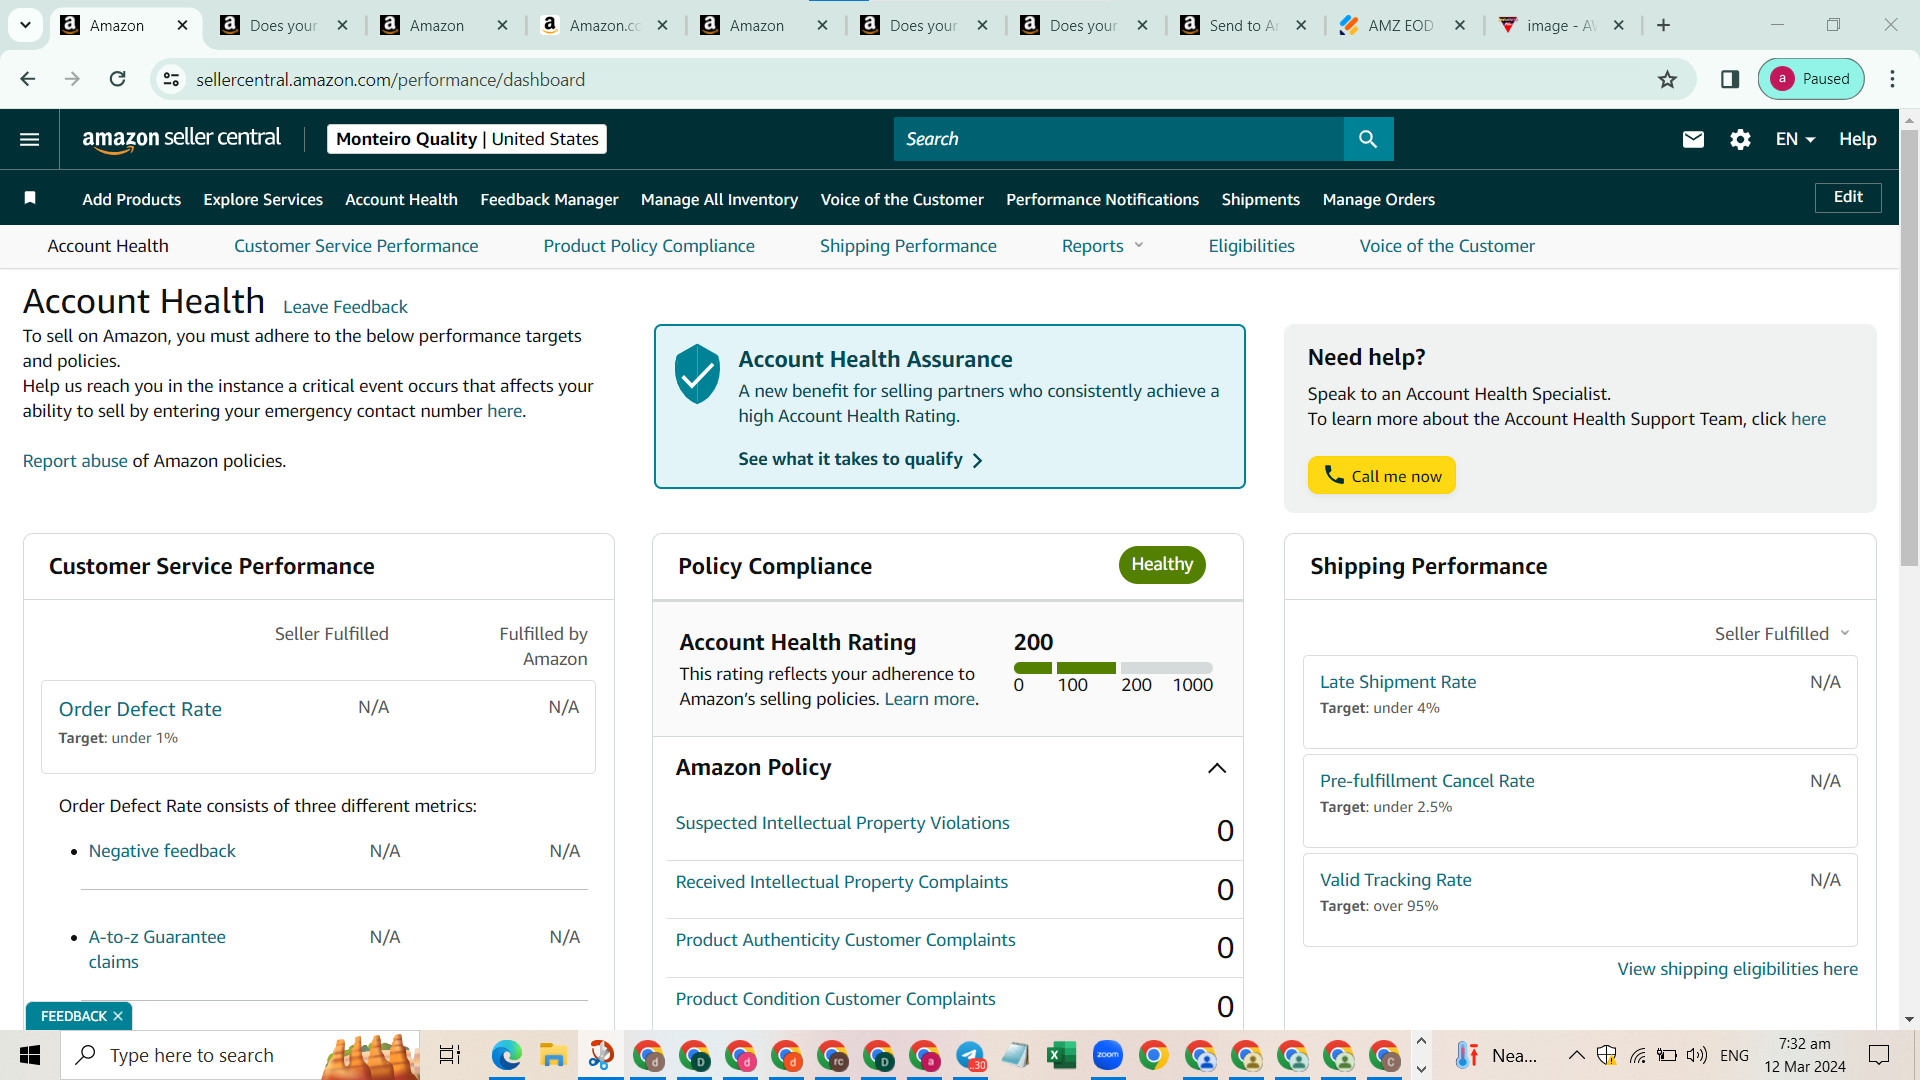Click the Amazon Seller Central logo

tap(181, 139)
